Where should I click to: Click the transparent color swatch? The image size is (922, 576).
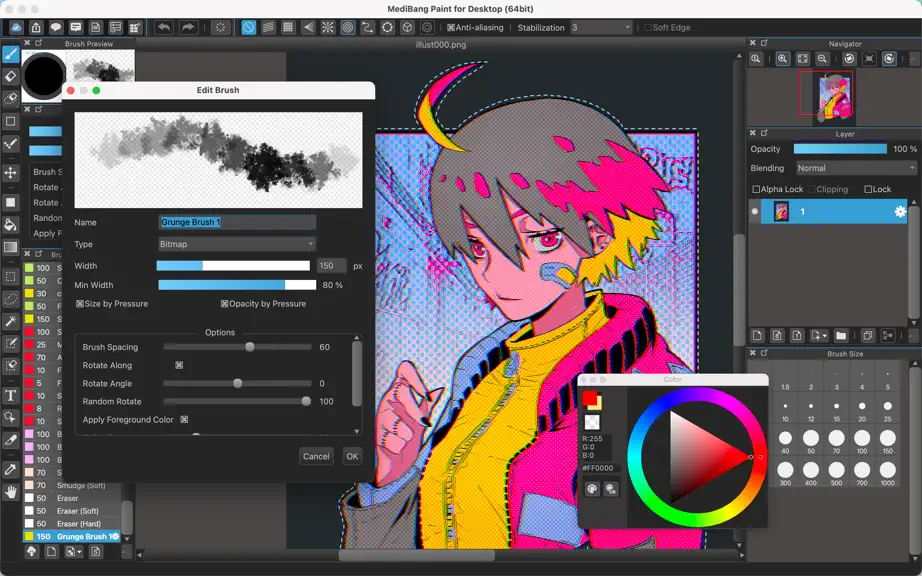click(x=592, y=421)
